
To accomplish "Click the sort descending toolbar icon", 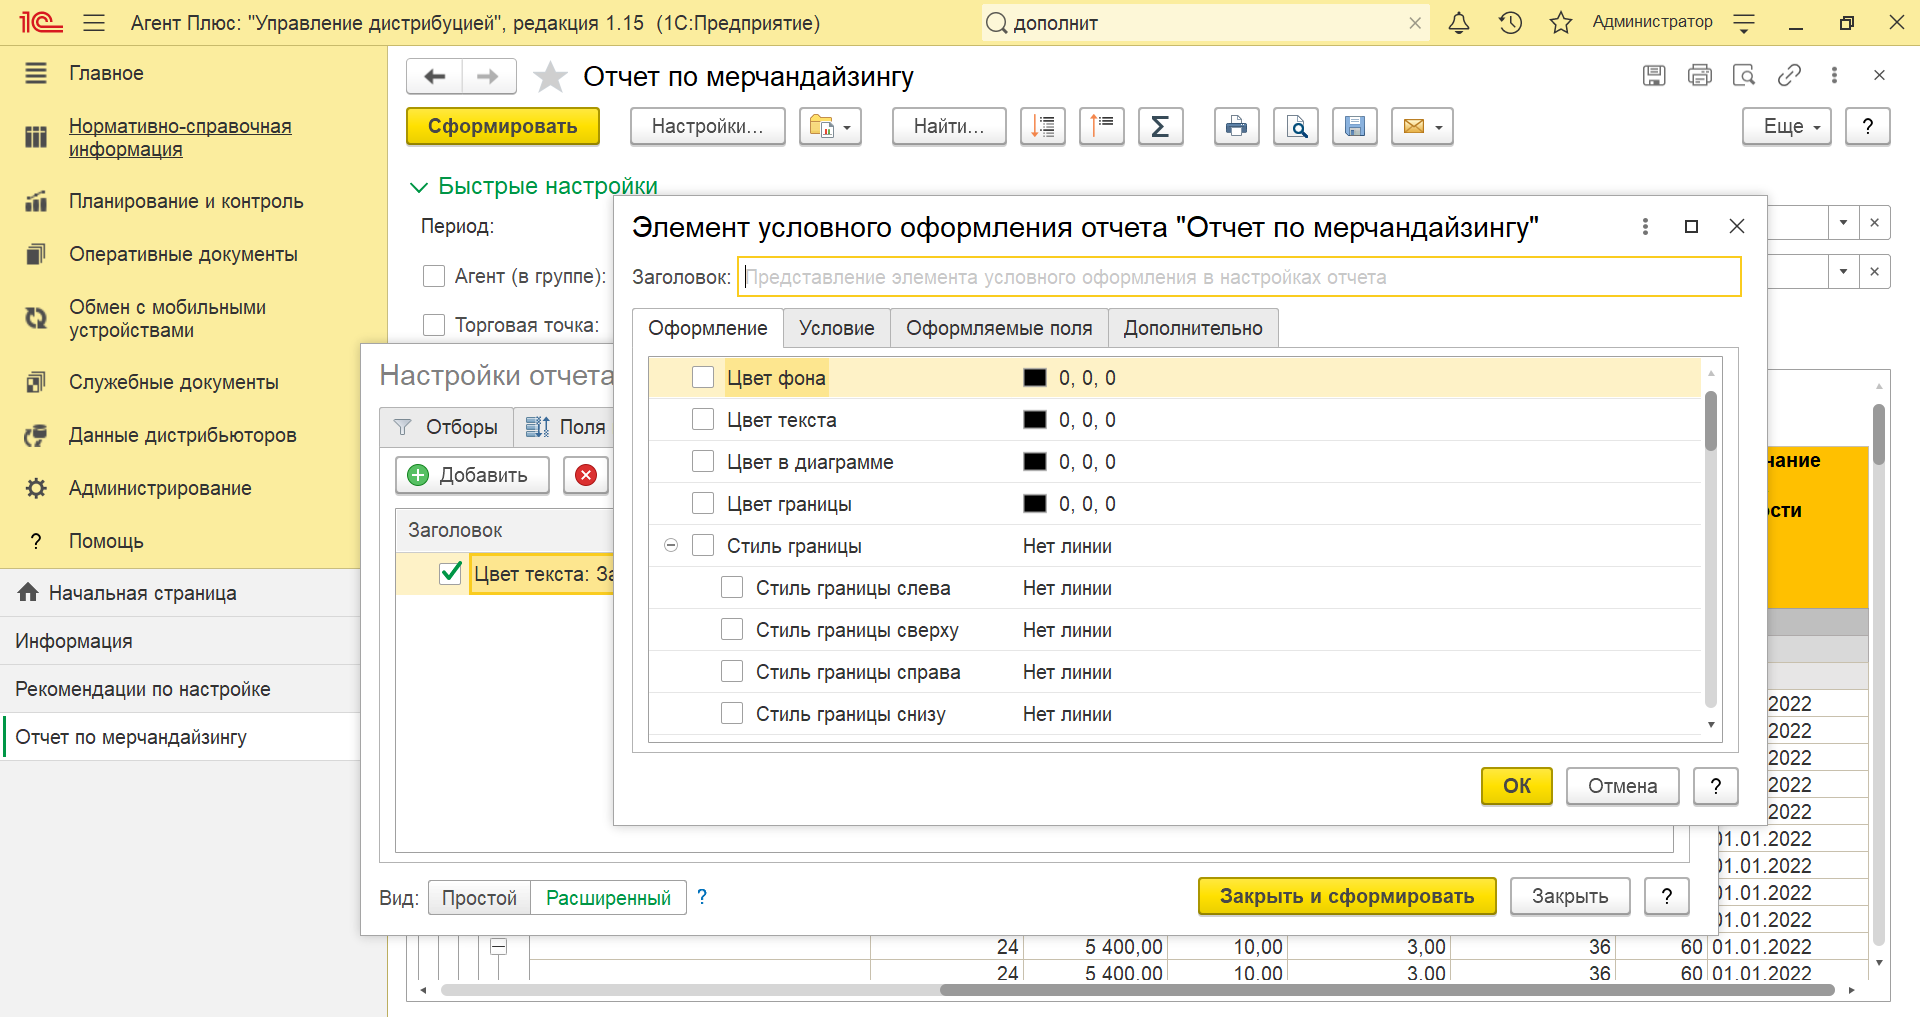I will (x=1043, y=127).
